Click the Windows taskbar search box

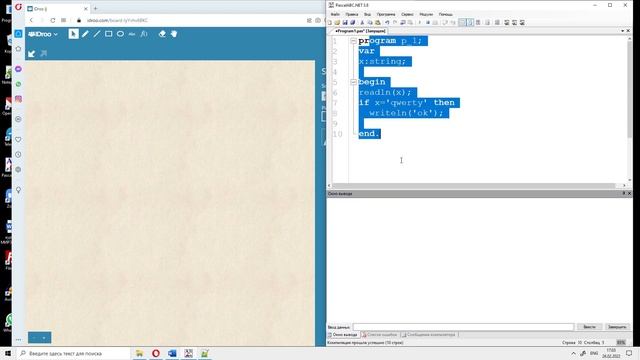[x=73, y=353]
